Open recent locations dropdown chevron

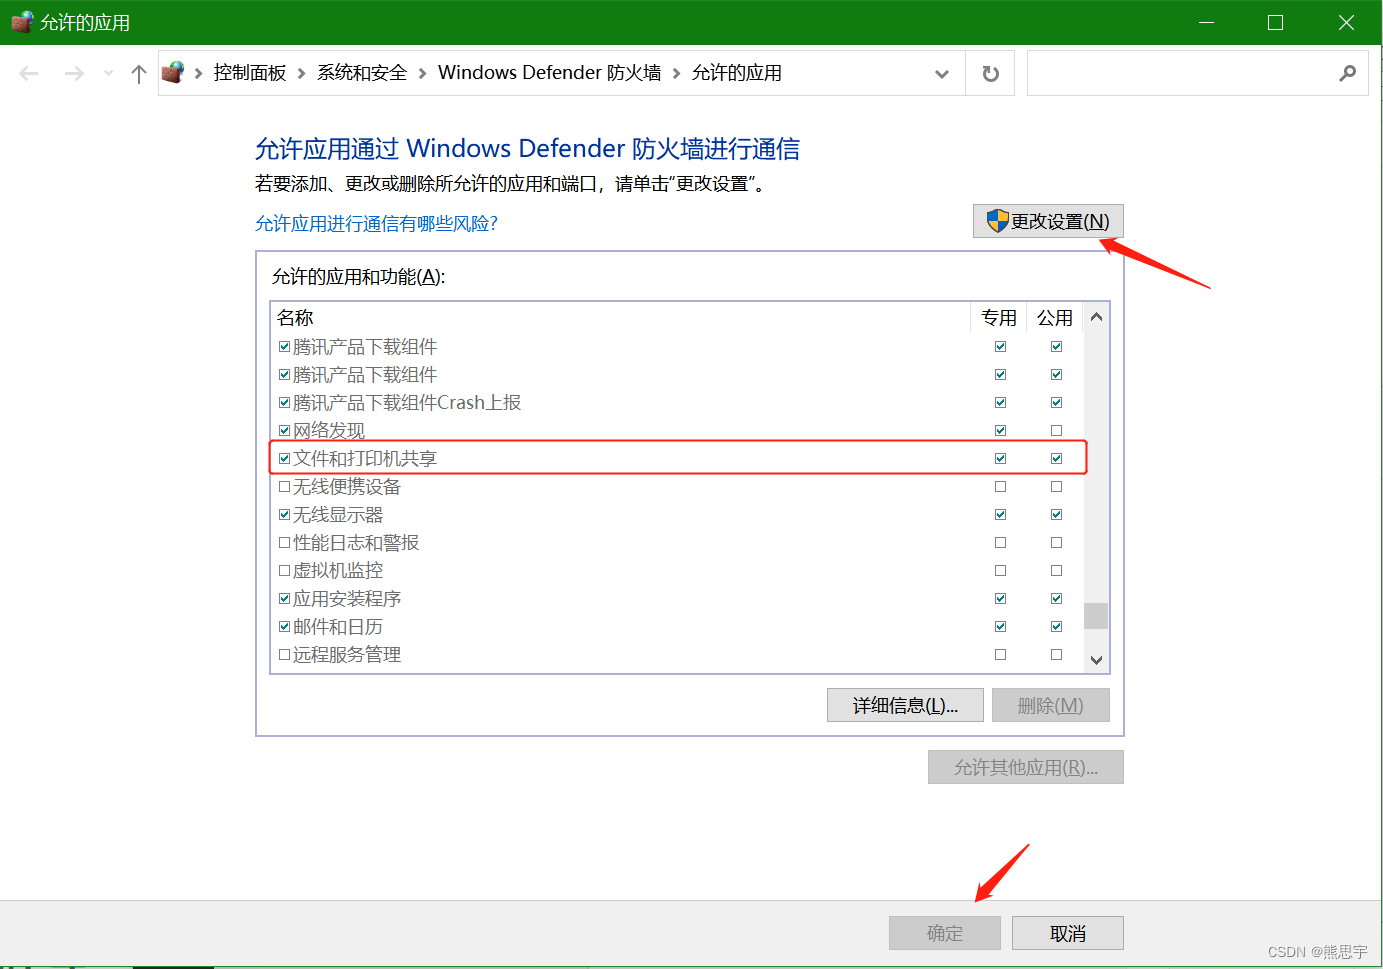pyautogui.click(x=108, y=73)
